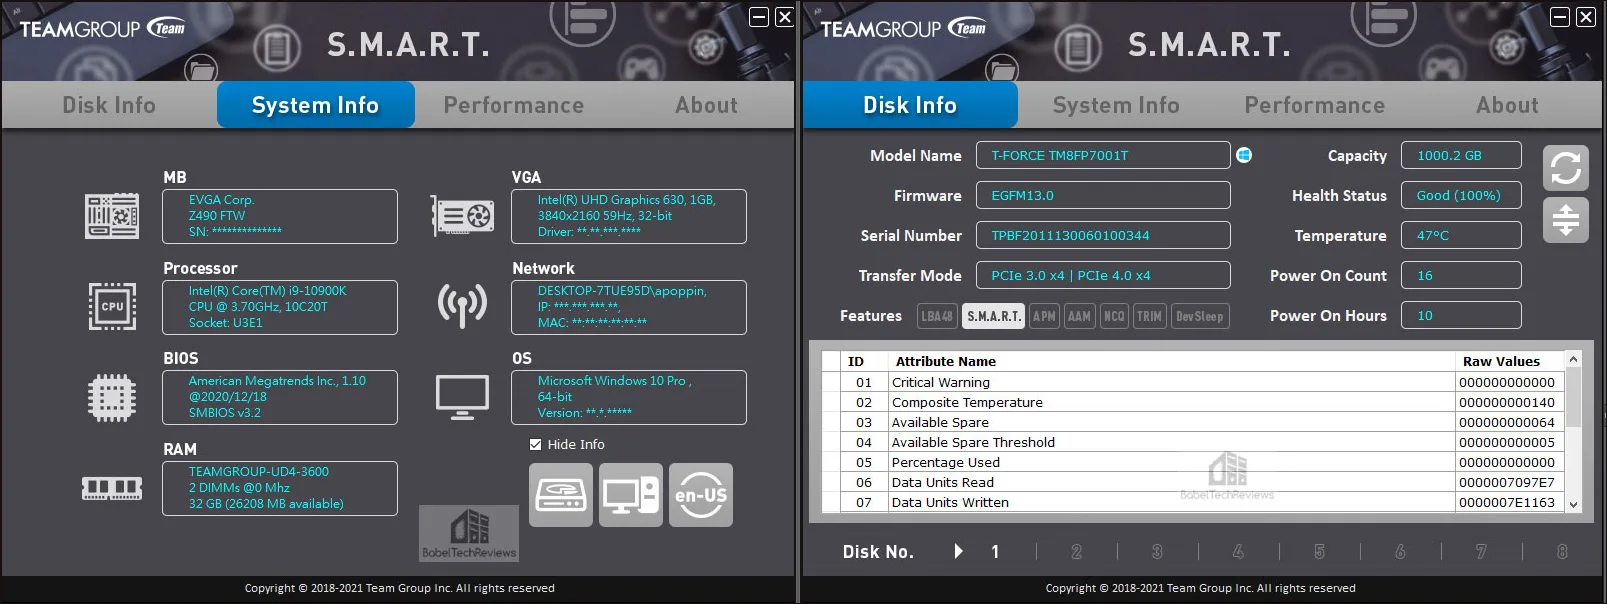Click the RAM memory module icon
The image size is (1607, 604).
[x=112, y=488]
